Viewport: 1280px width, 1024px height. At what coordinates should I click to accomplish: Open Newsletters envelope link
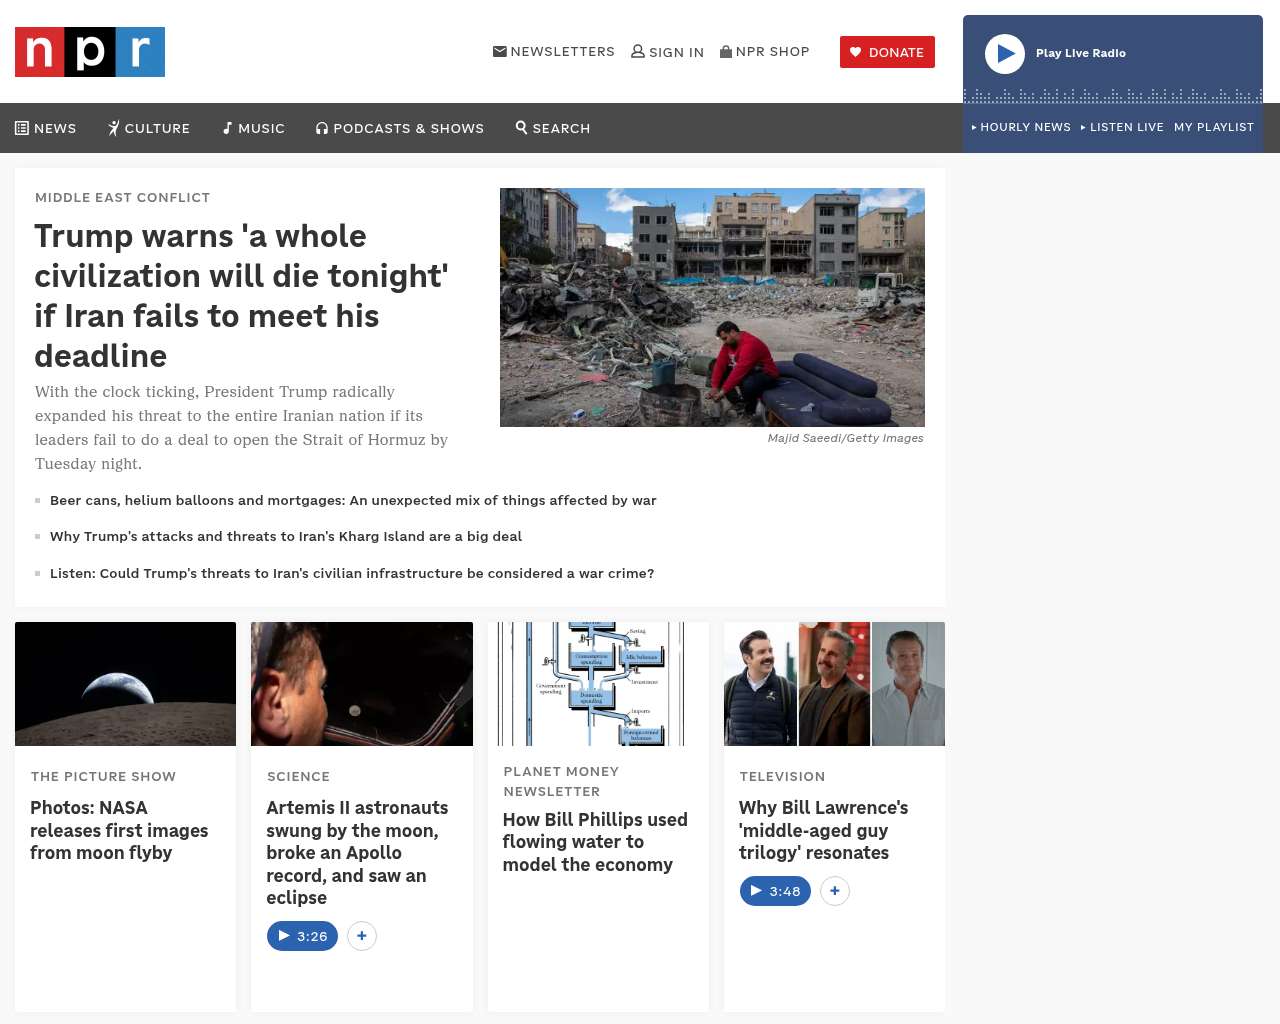click(554, 51)
